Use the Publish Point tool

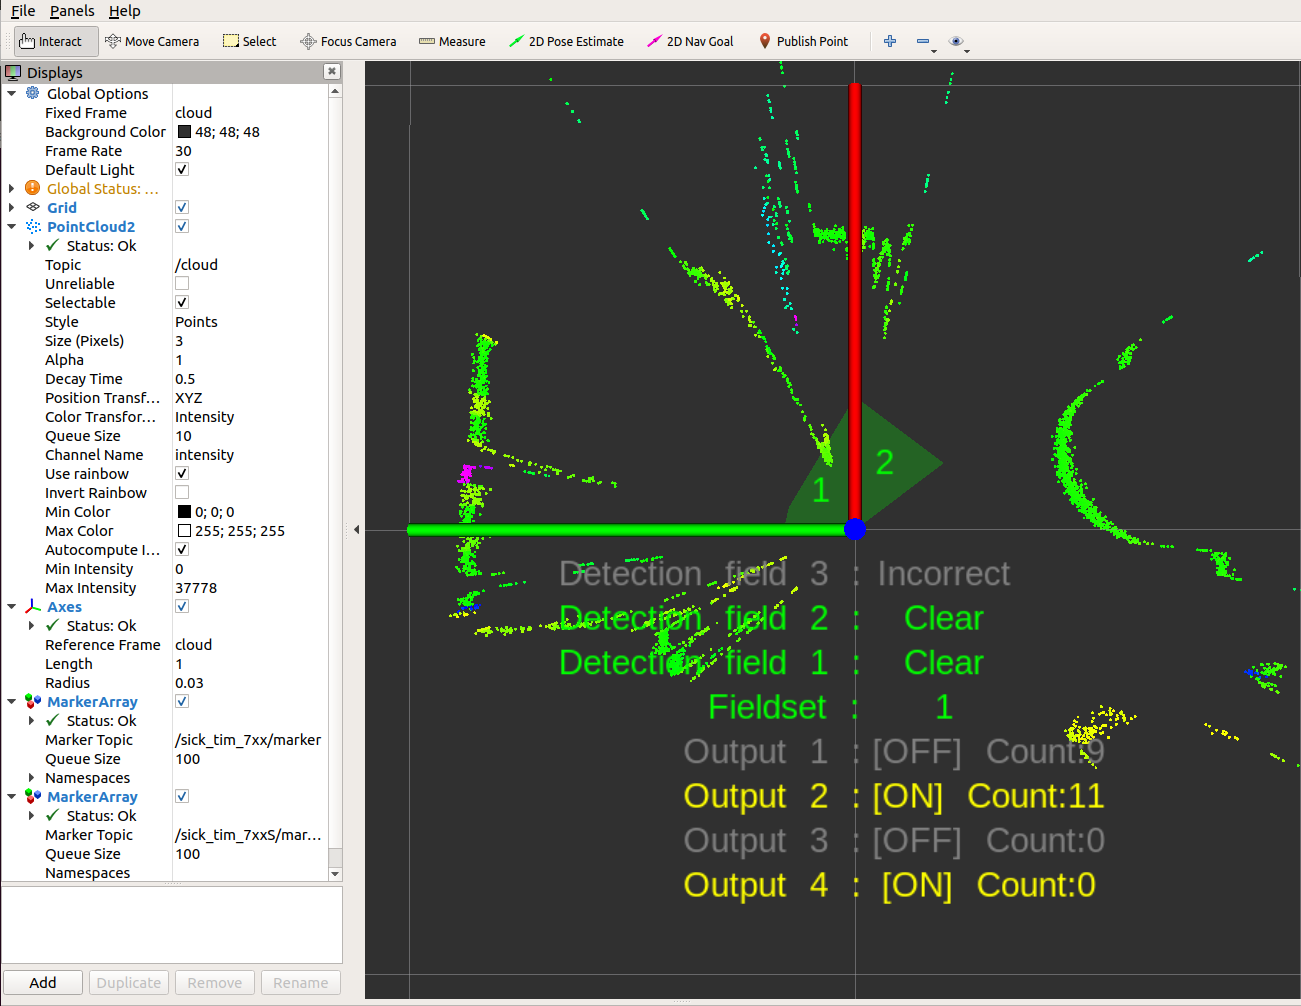(x=804, y=41)
